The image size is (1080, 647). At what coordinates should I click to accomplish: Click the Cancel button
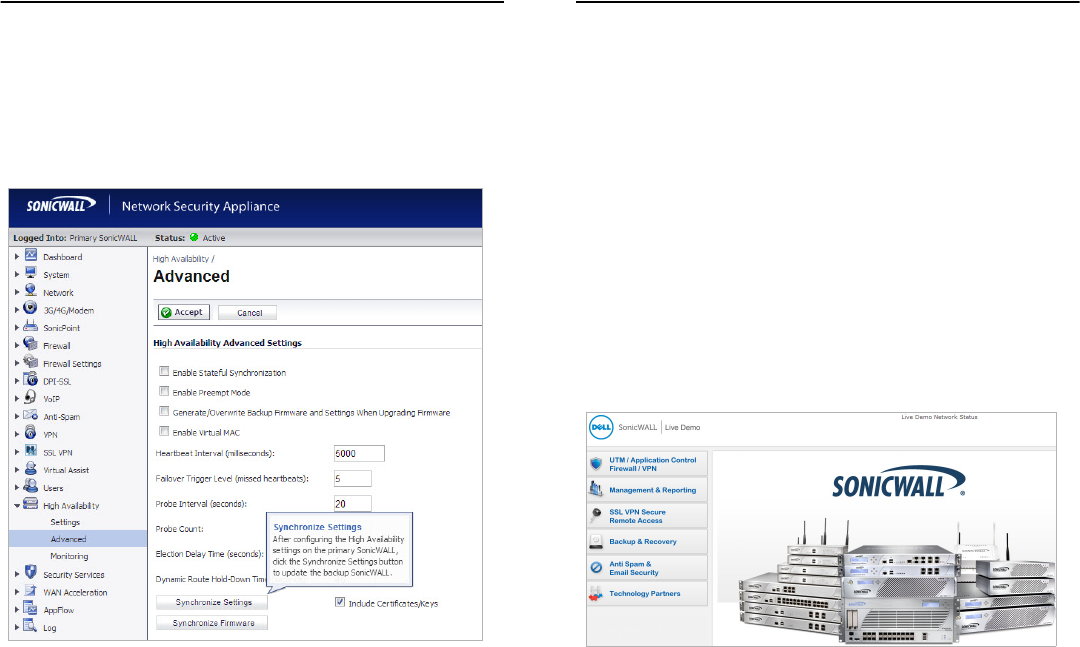click(x=247, y=312)
